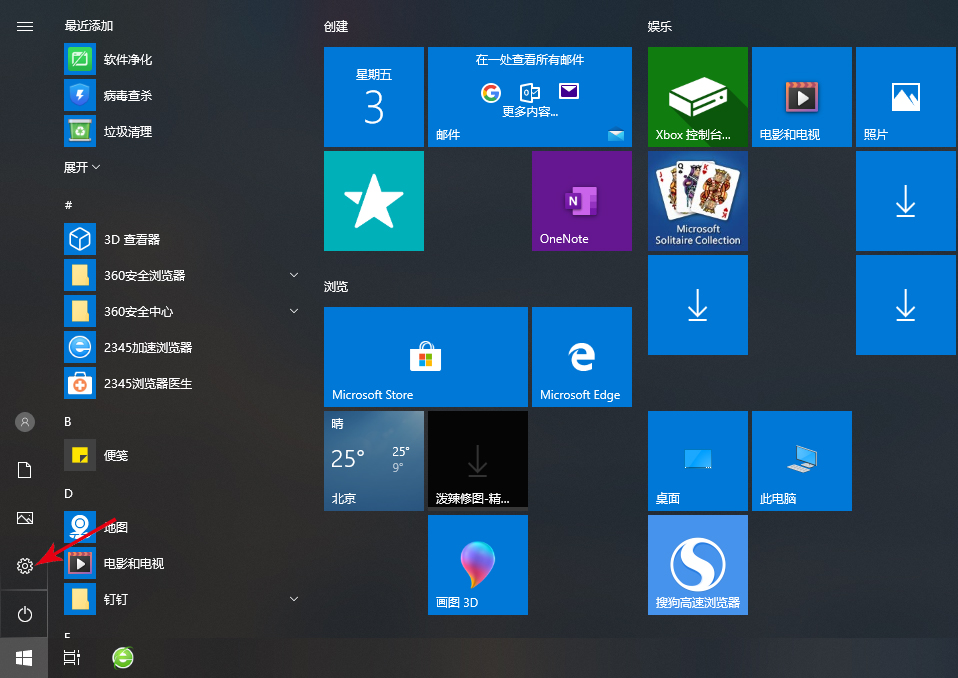
Task: Click the 浏览 tile group header
Action: [336, 286]
